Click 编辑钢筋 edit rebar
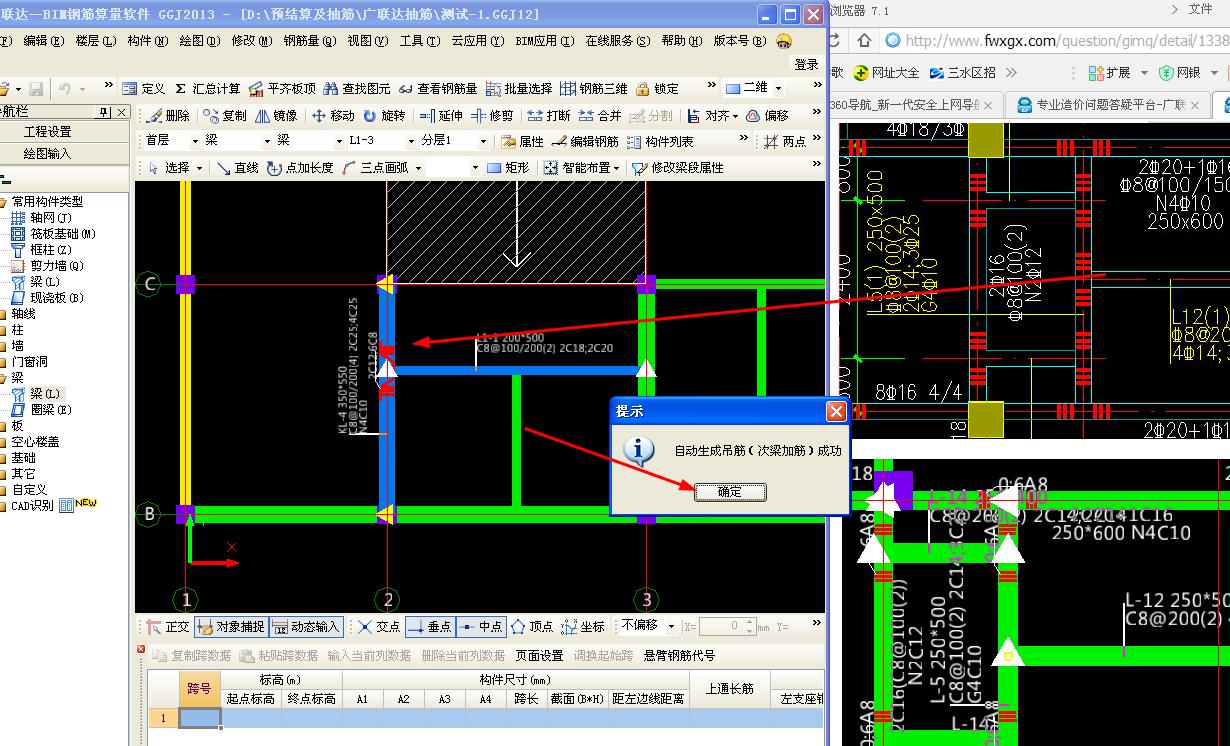The image size is (1230, 746). [585, 142]
